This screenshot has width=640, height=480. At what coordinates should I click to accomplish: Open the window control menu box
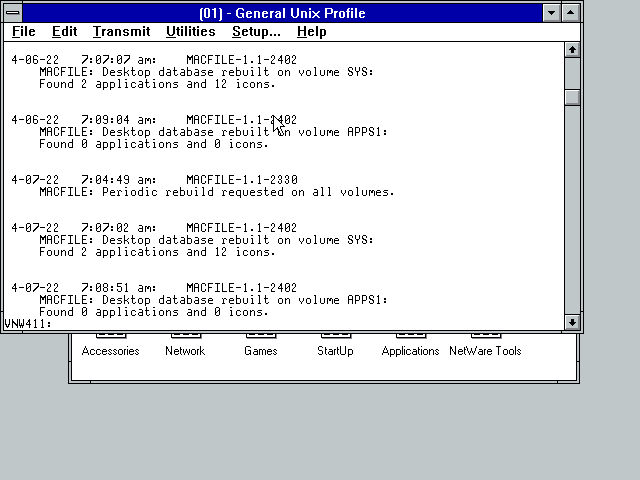[13, 13]
